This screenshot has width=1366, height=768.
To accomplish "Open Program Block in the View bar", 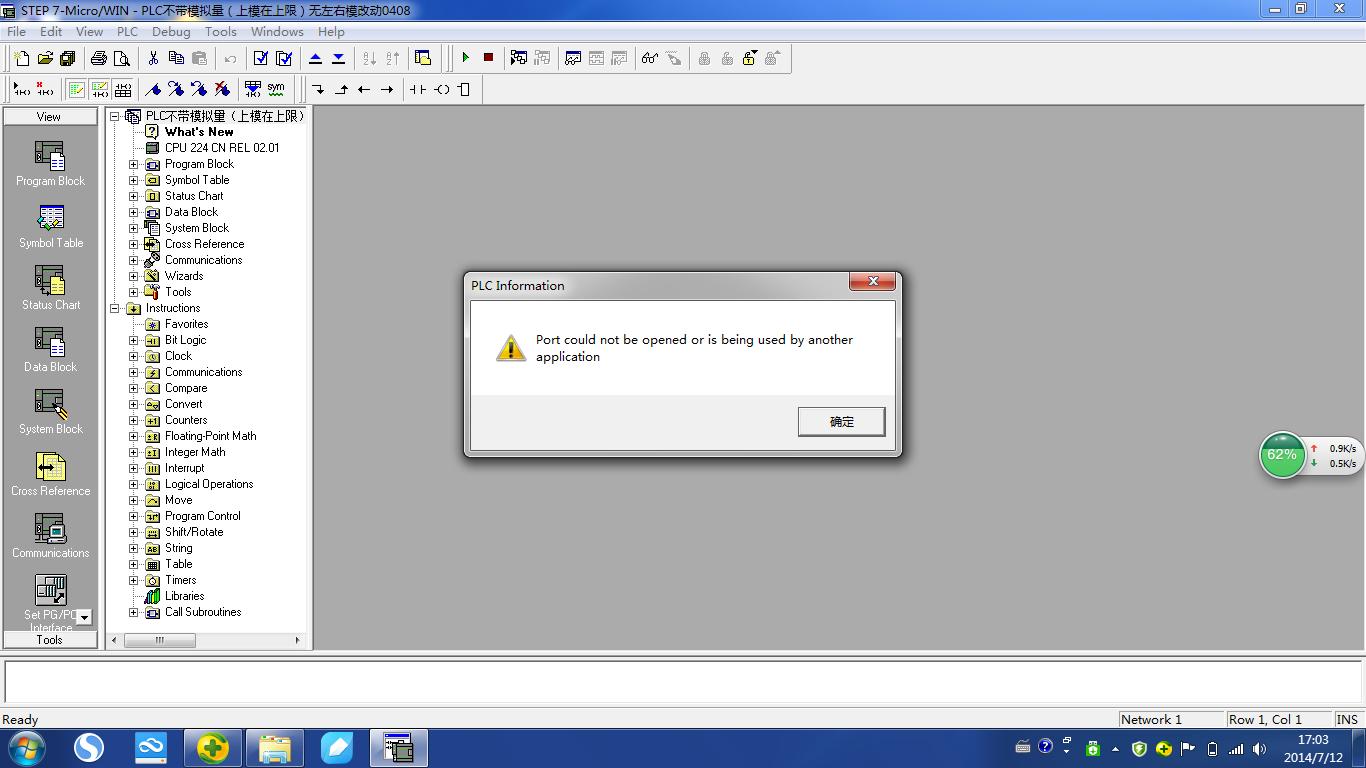I will pyautogui.click(x=50, y=164).
